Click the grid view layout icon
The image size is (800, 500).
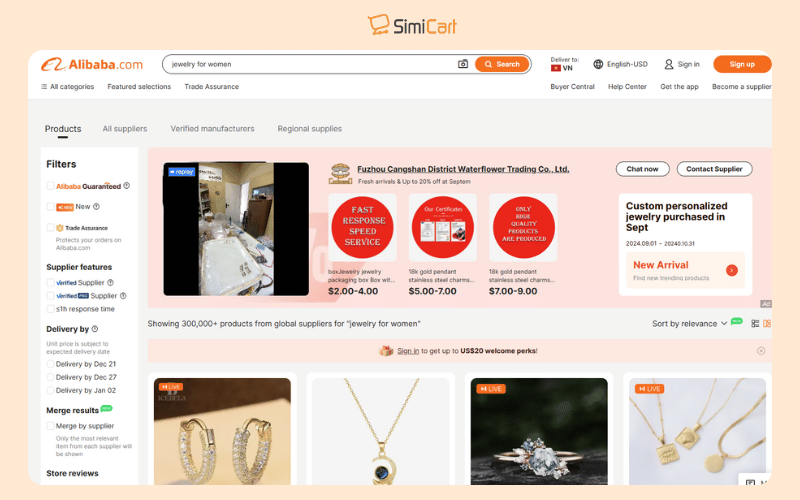(x=767, y=323)
